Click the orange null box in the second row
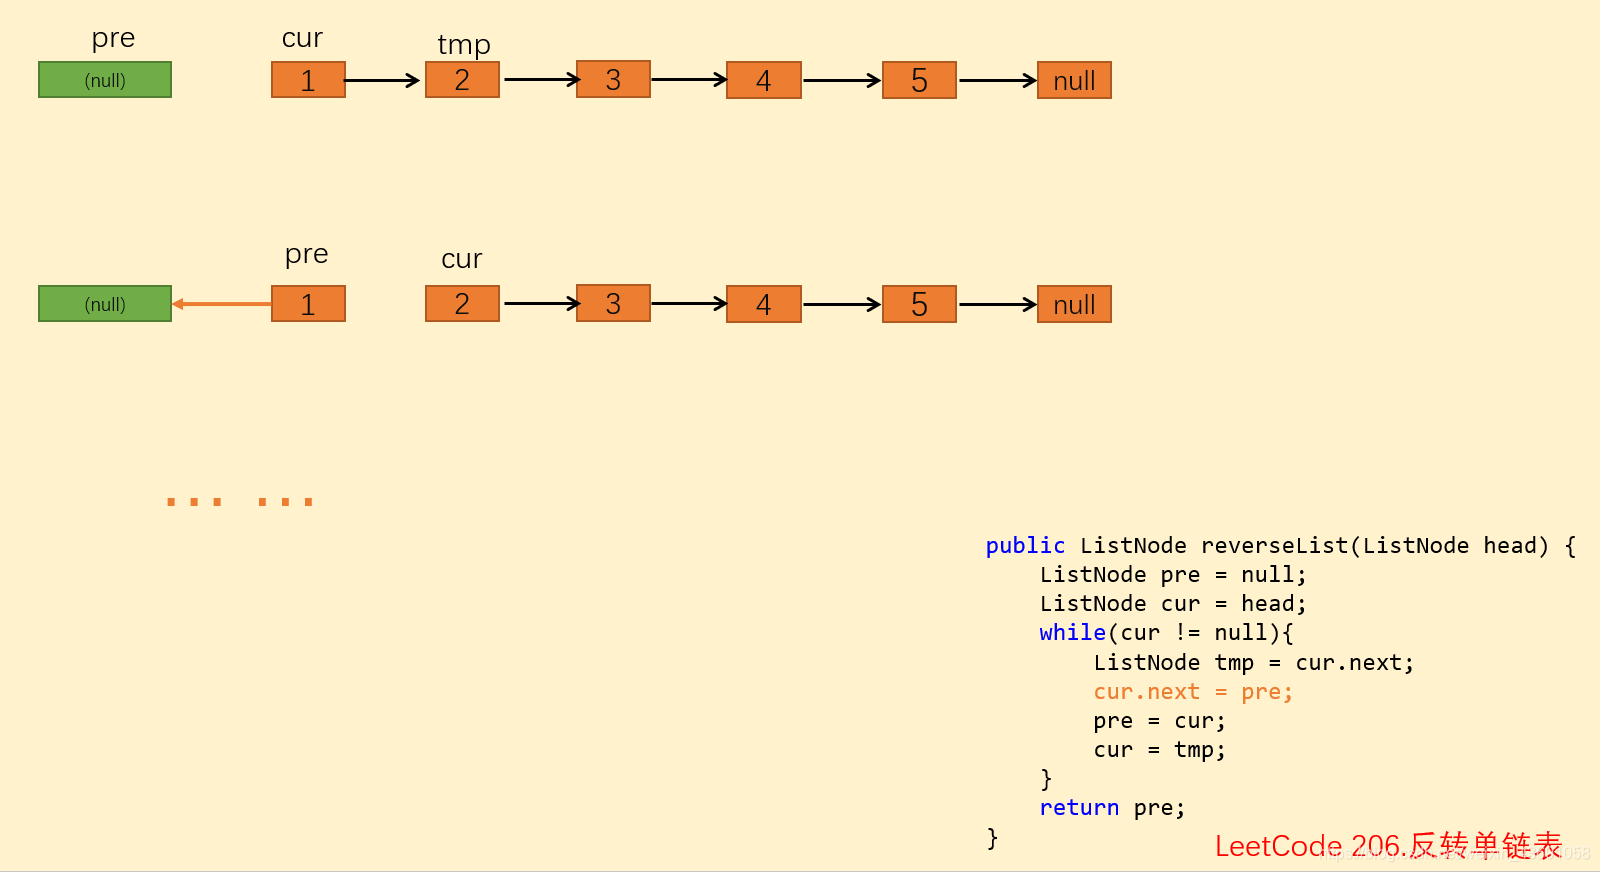1600x872 pixels. 1074,304
